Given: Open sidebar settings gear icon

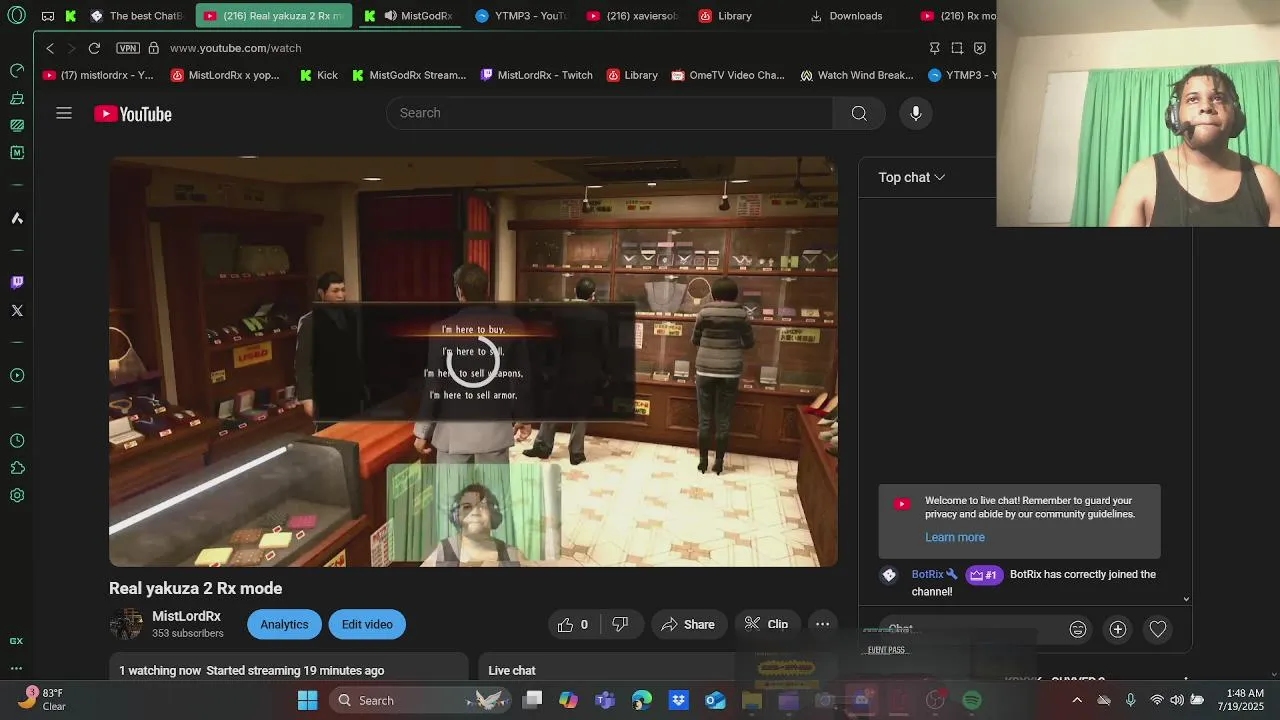Looking at the screenshot, I should 17,495.
